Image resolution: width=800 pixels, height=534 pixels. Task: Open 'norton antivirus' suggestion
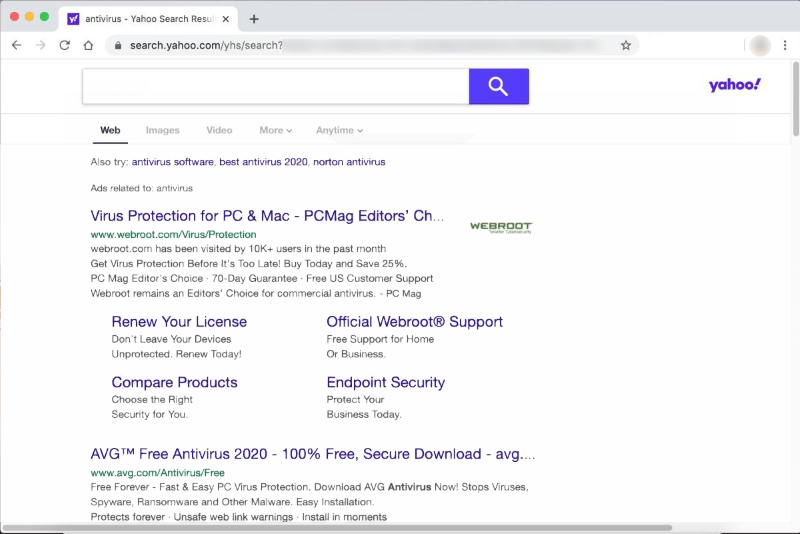pos(349,162)
